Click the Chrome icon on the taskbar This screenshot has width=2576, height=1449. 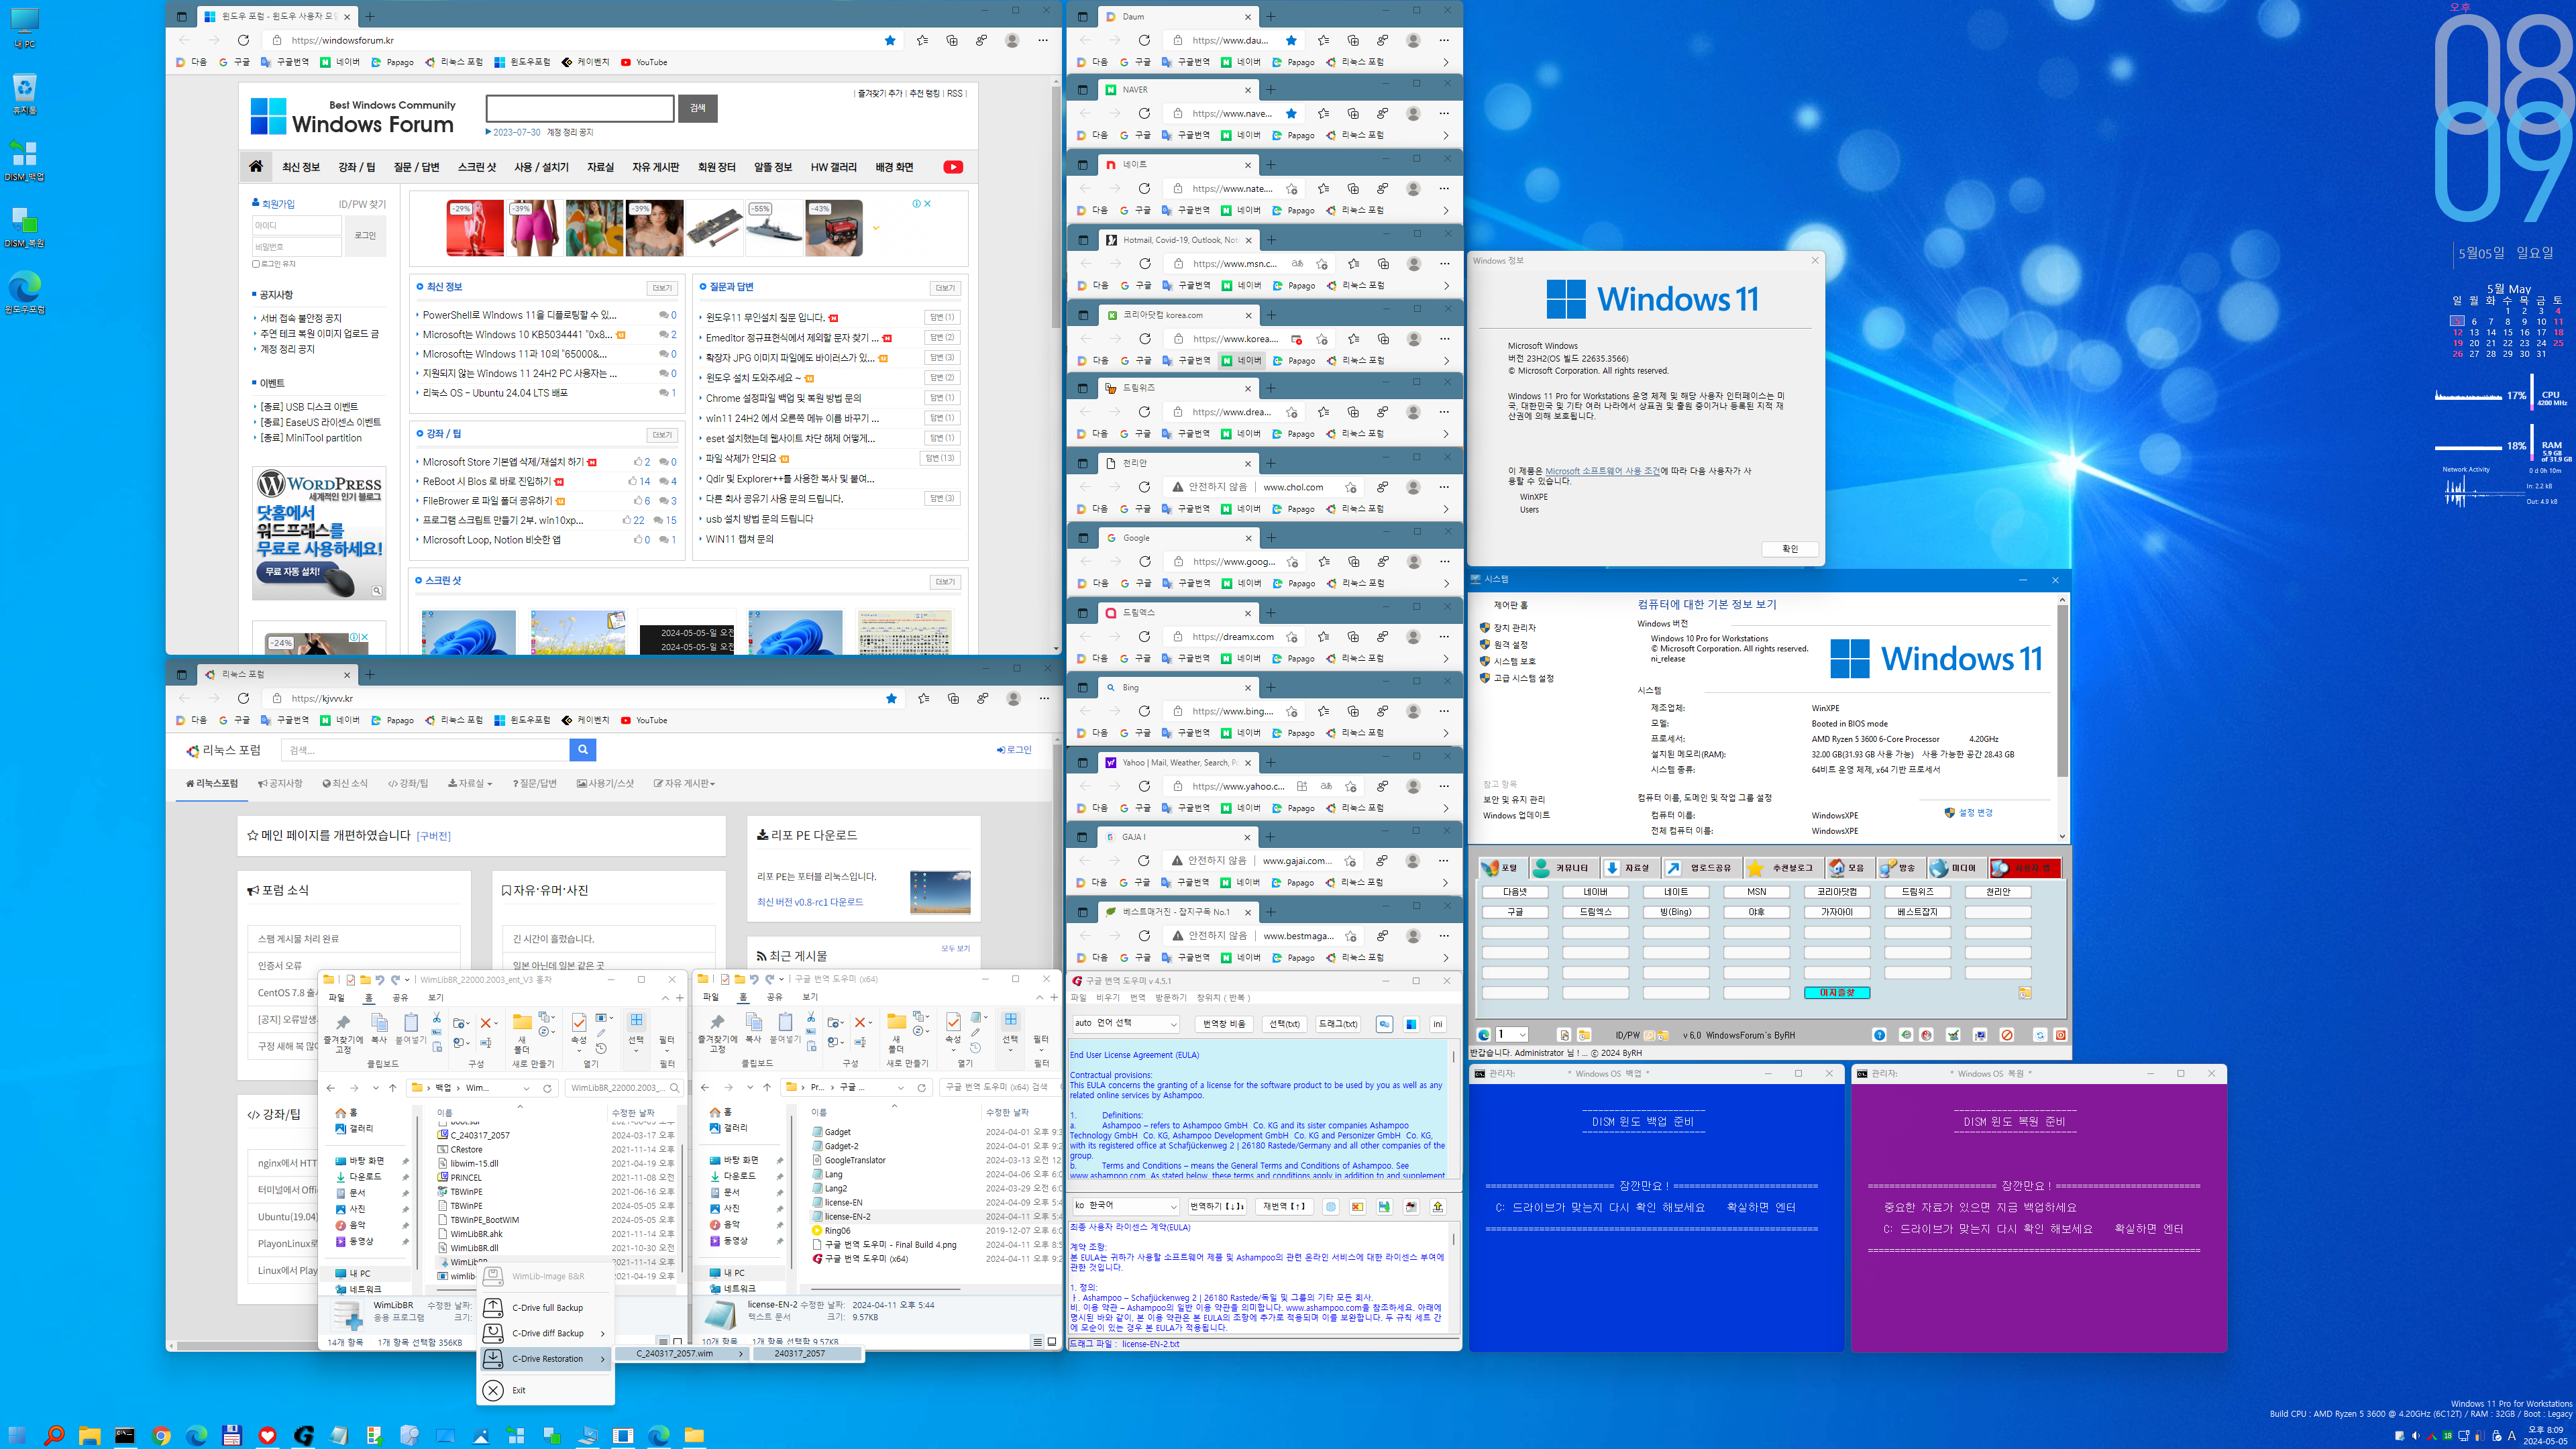point(161,1435)
